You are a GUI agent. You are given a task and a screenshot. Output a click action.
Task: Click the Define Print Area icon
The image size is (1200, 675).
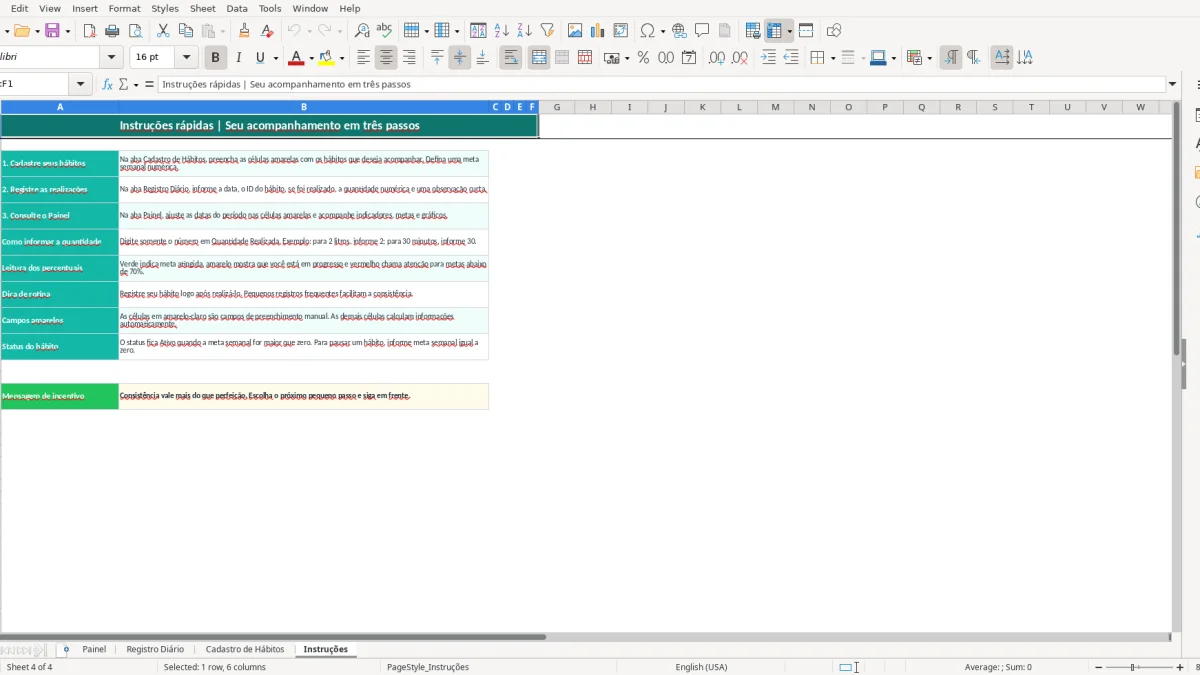pos(753,31)
